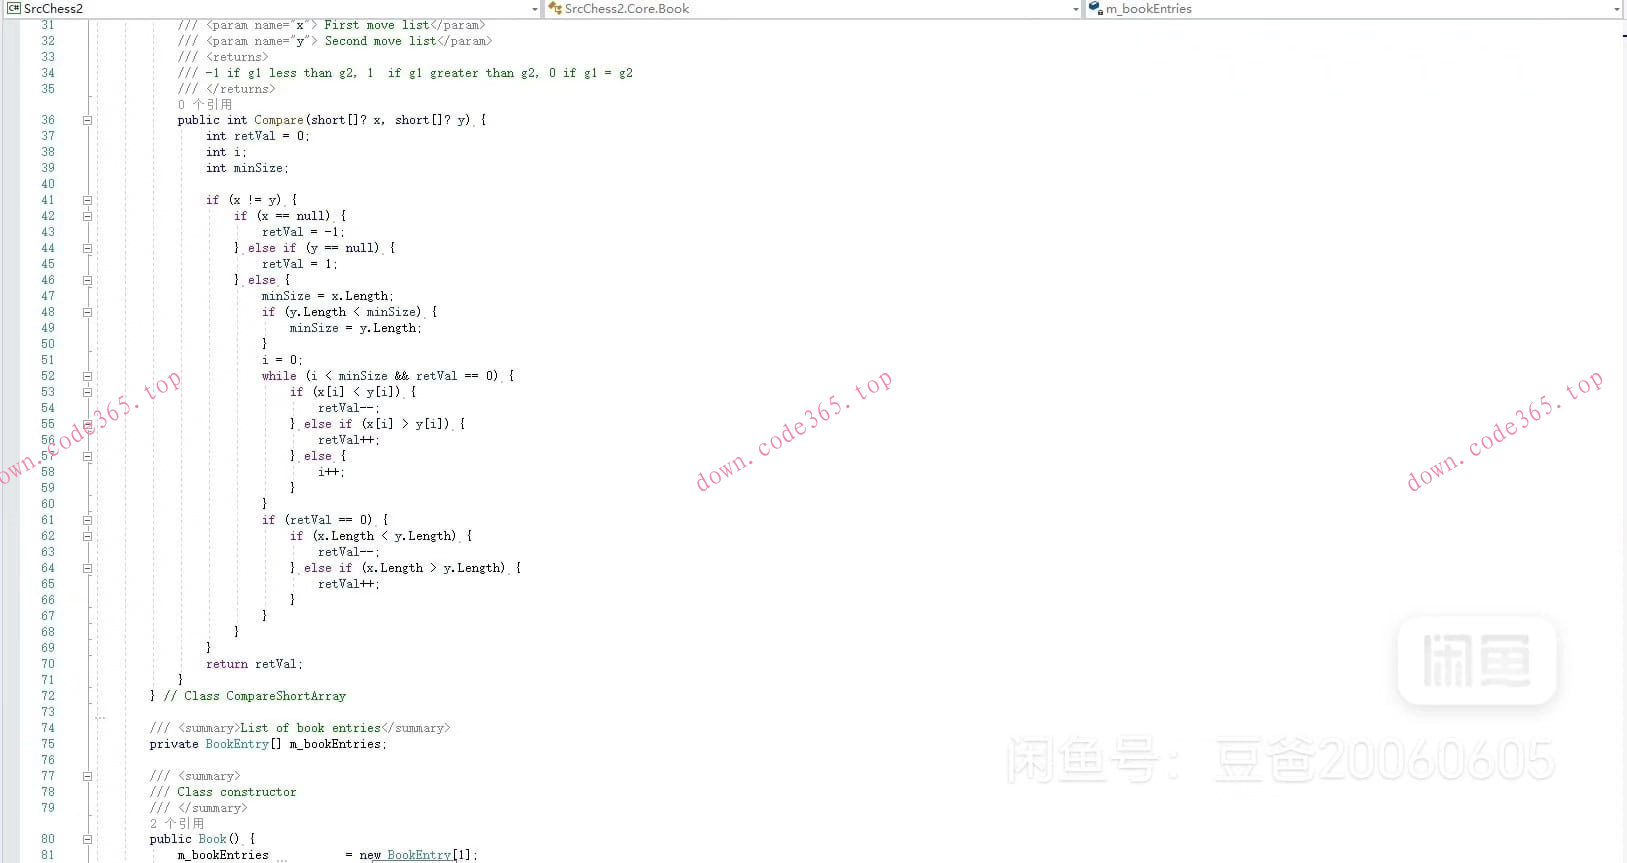
Task: Click the 'i++;' statement
Action: [x=331, y=472]
